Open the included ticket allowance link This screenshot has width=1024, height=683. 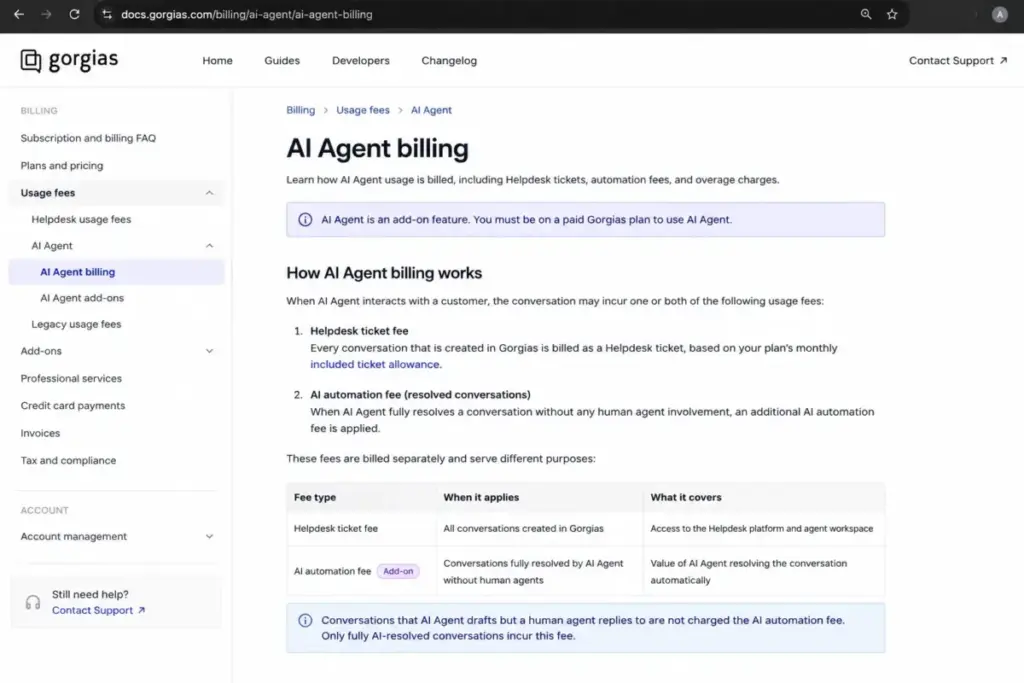tap(375, 364)
